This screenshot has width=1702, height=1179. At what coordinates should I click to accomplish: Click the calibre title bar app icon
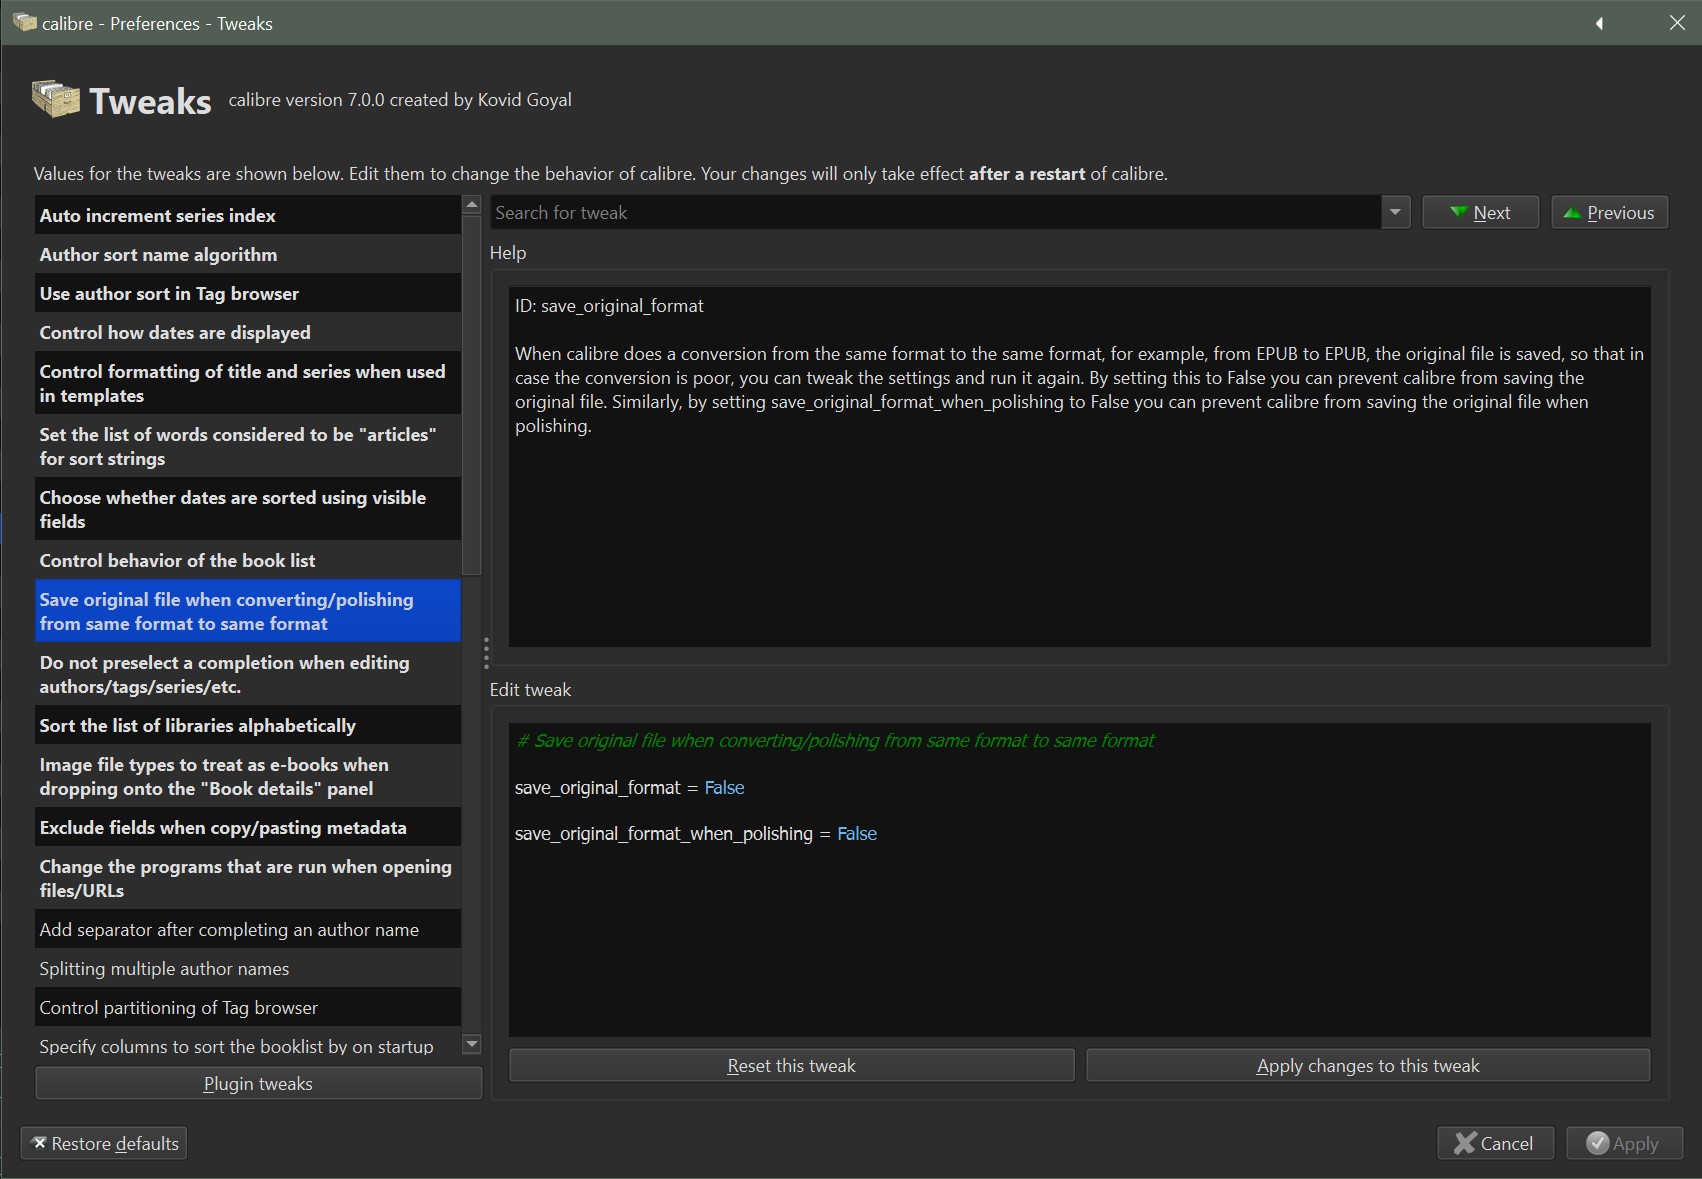pyautogui.click(x=24, y=22)
